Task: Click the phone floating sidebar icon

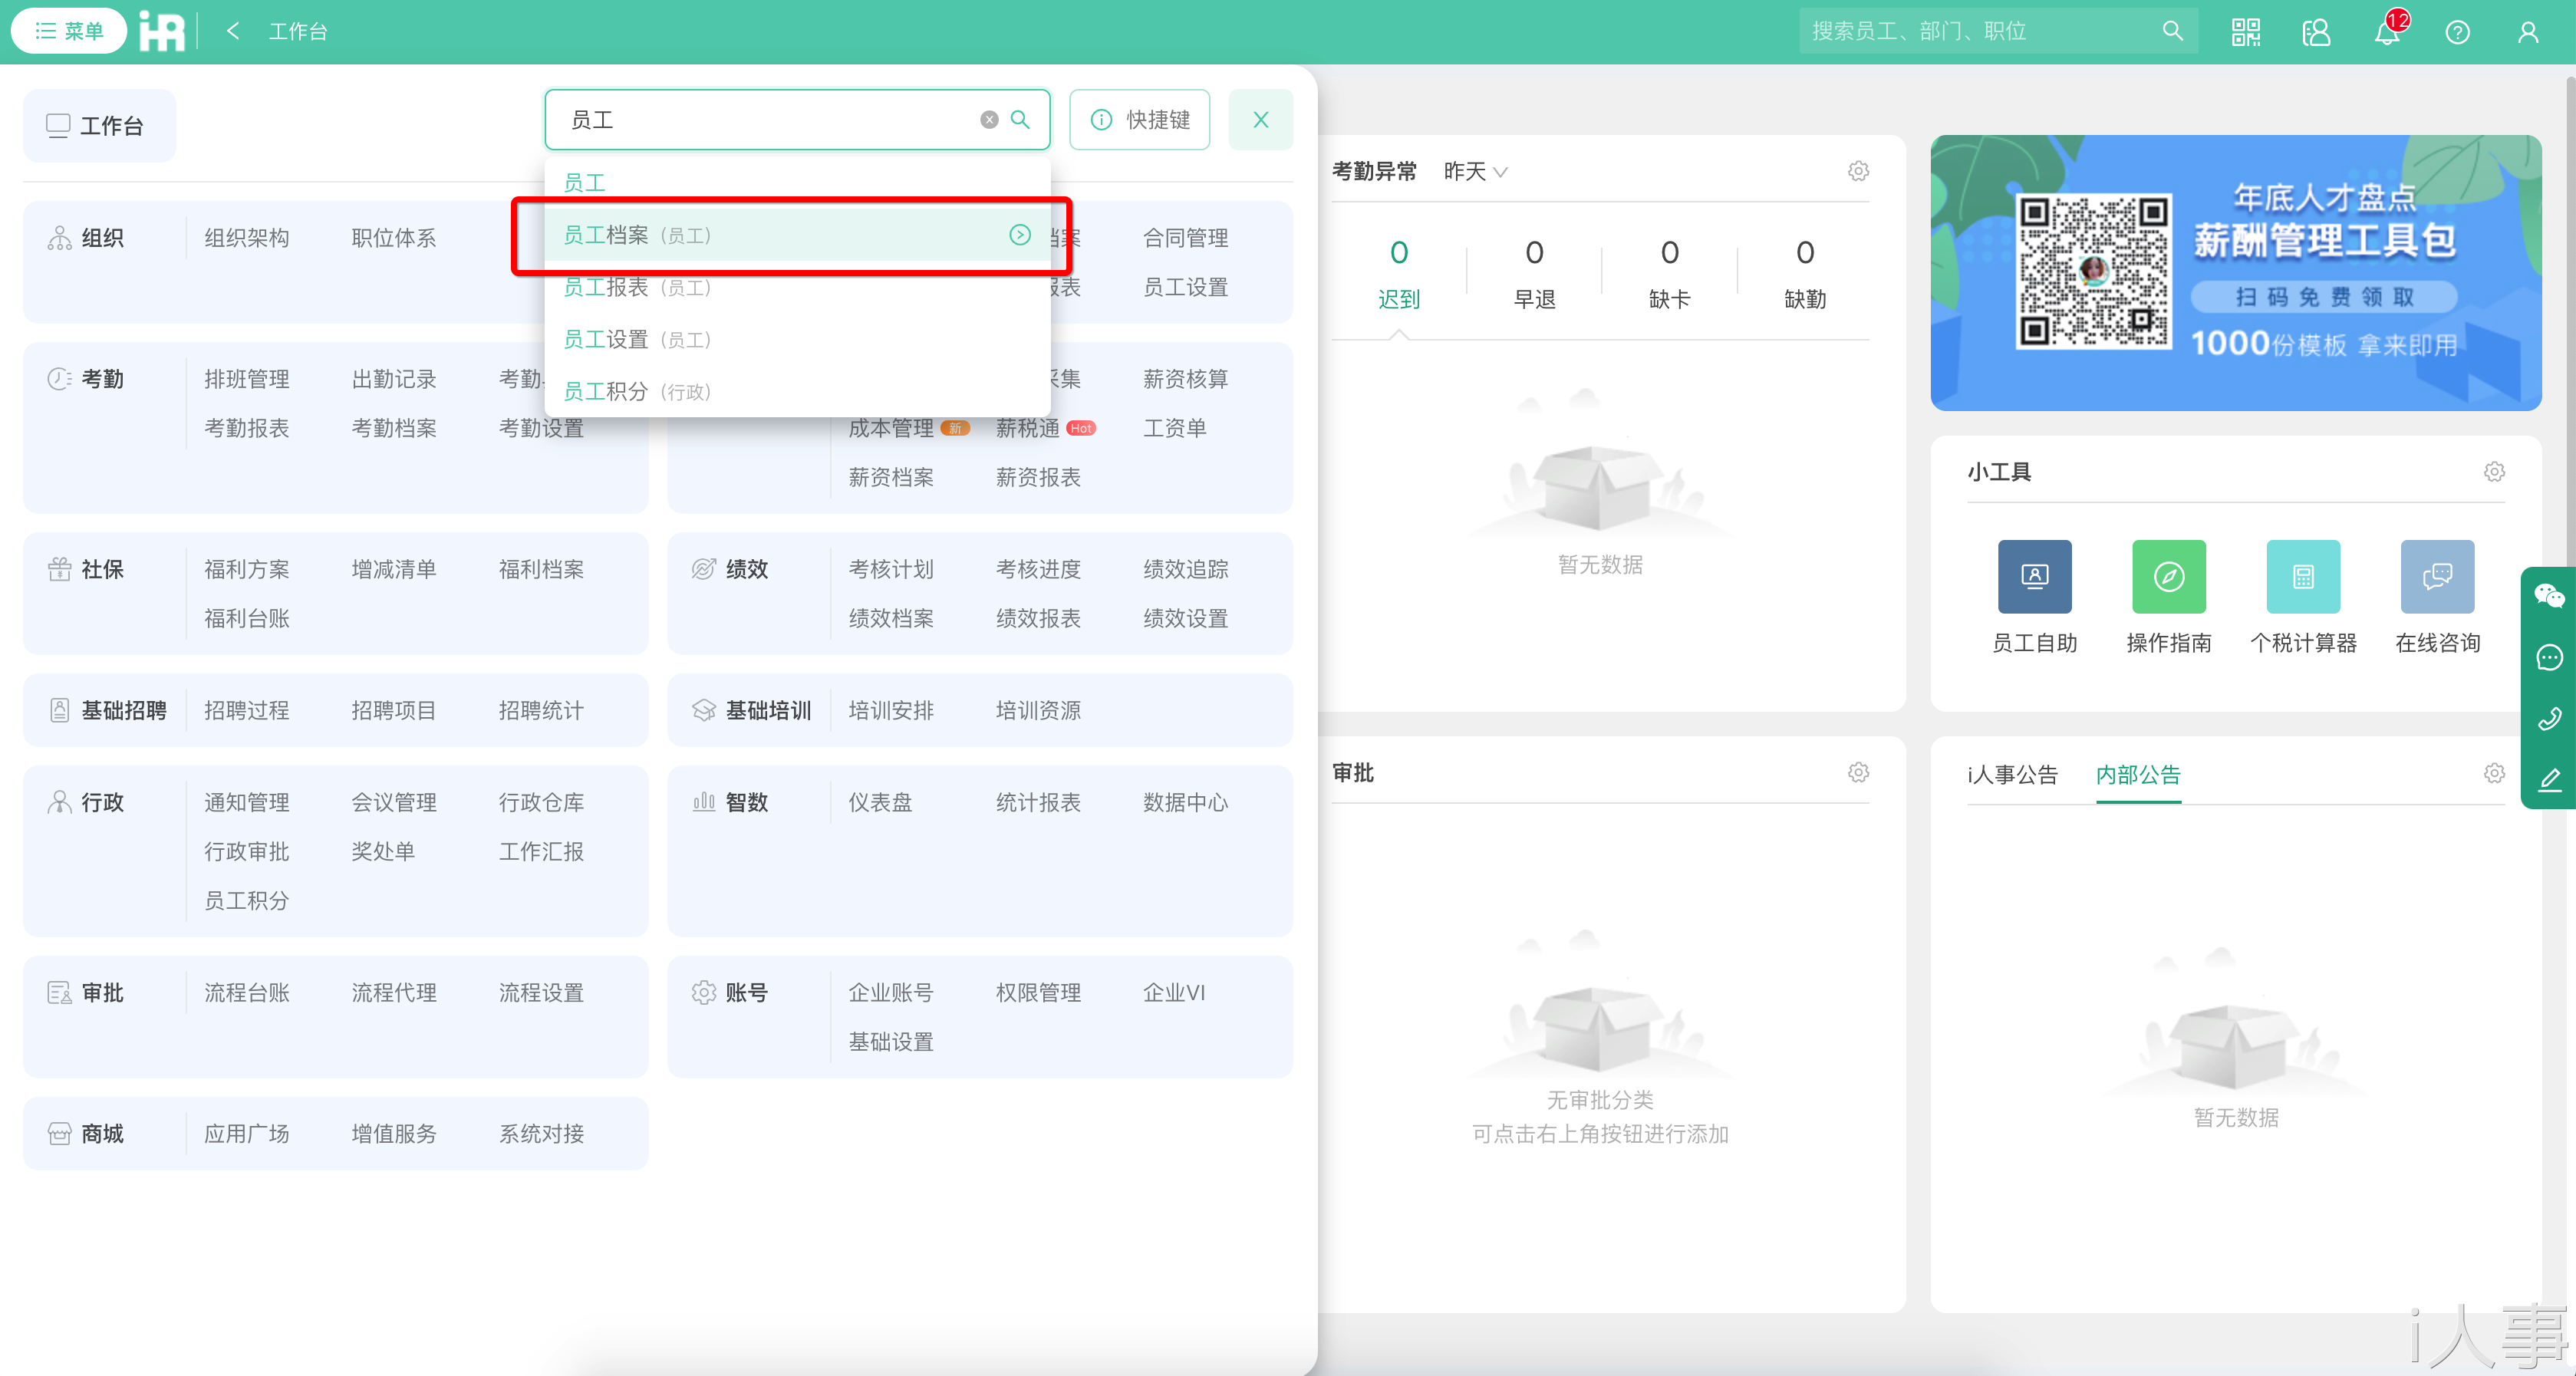Action: 2549,718
